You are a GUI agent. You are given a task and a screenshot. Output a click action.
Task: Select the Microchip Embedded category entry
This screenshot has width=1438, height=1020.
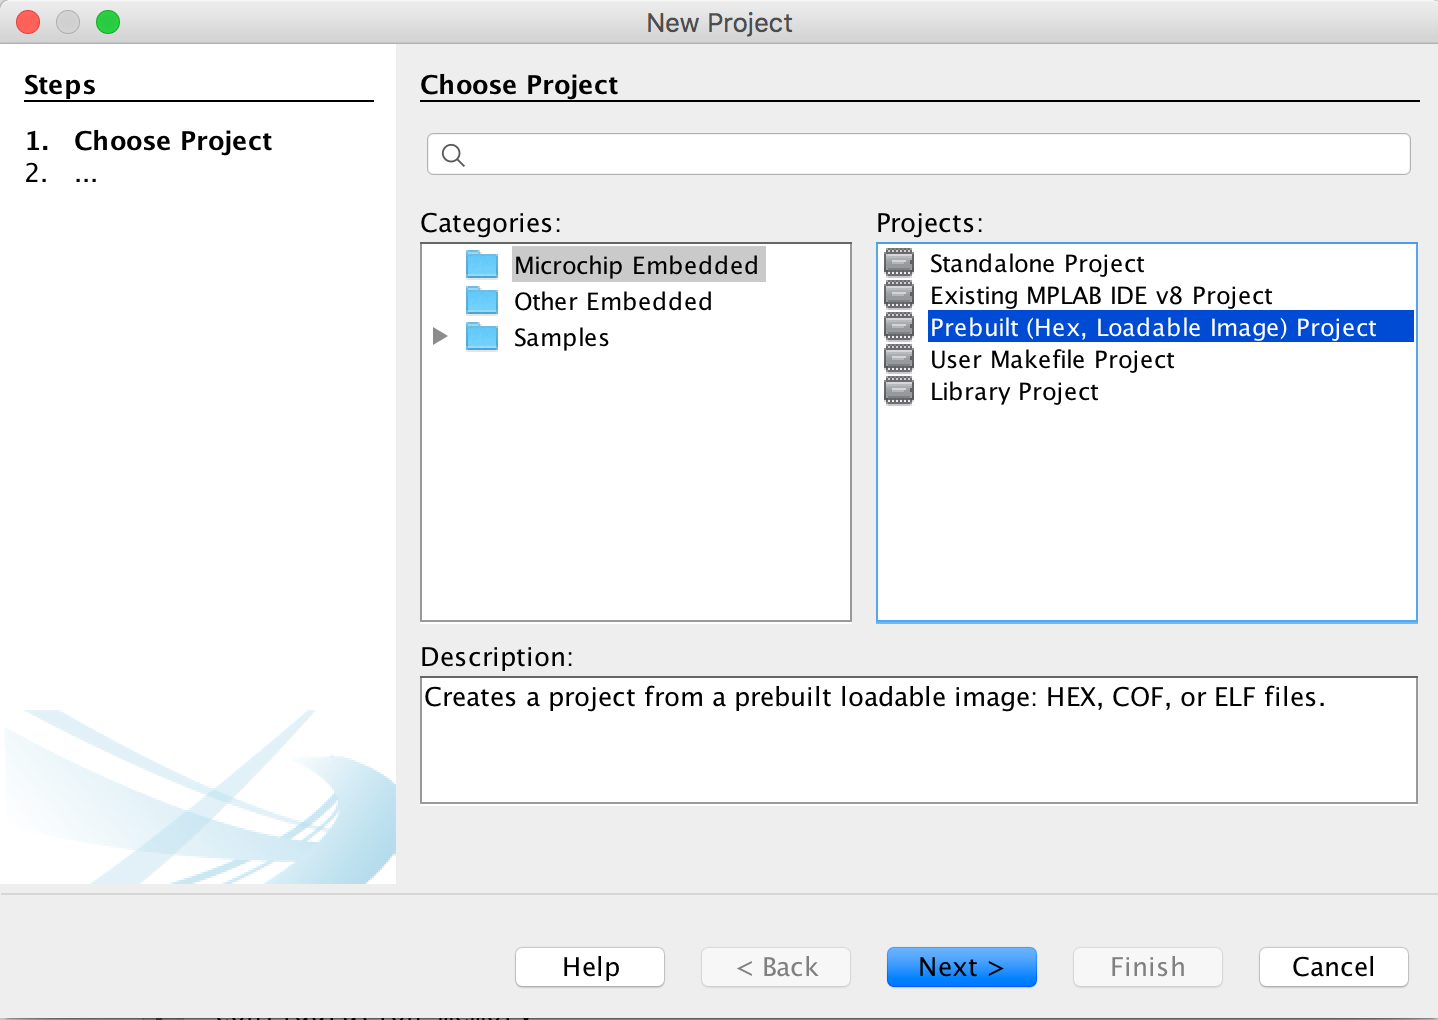(x=637, y=264)
